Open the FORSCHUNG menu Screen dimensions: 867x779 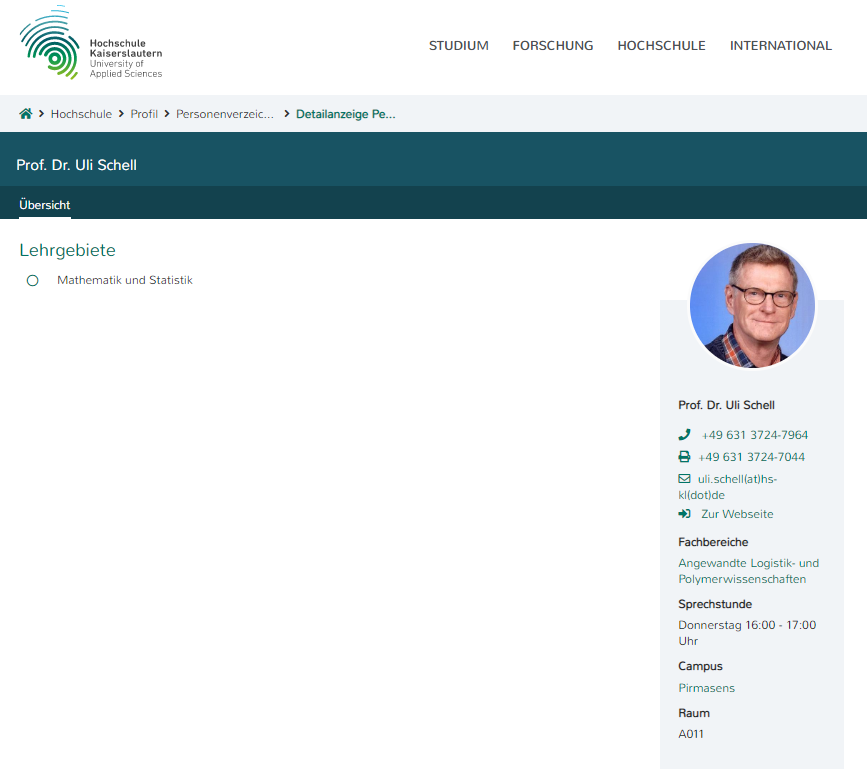point(552,45)
